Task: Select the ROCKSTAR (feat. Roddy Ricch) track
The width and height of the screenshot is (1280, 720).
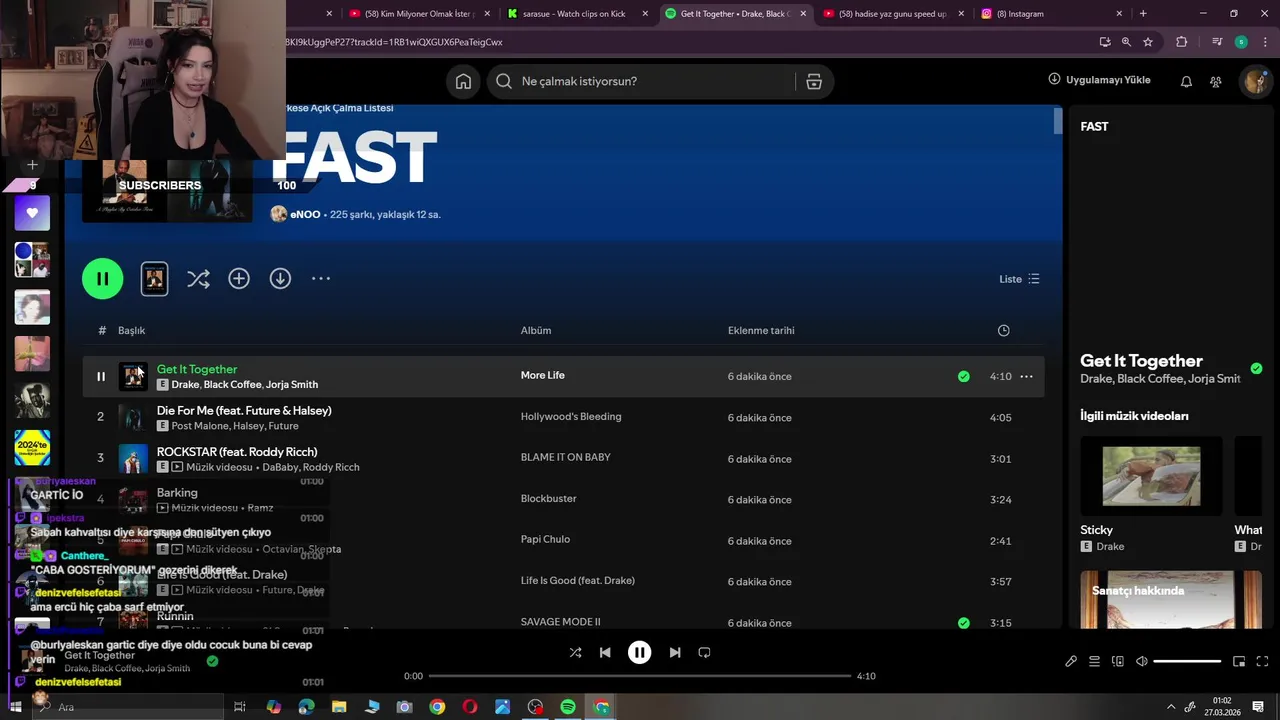Action: (237, 452)
